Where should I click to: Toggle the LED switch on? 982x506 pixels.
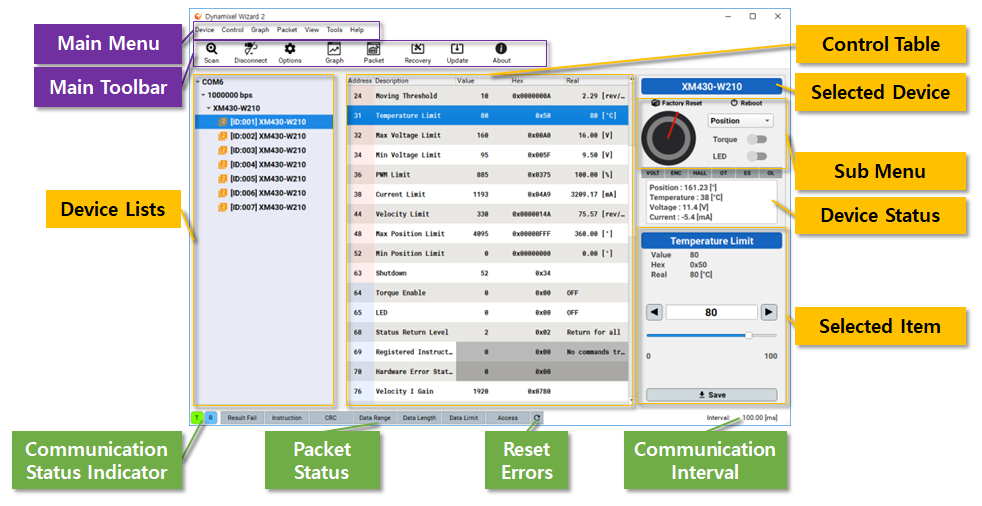[x=757, y=156]
